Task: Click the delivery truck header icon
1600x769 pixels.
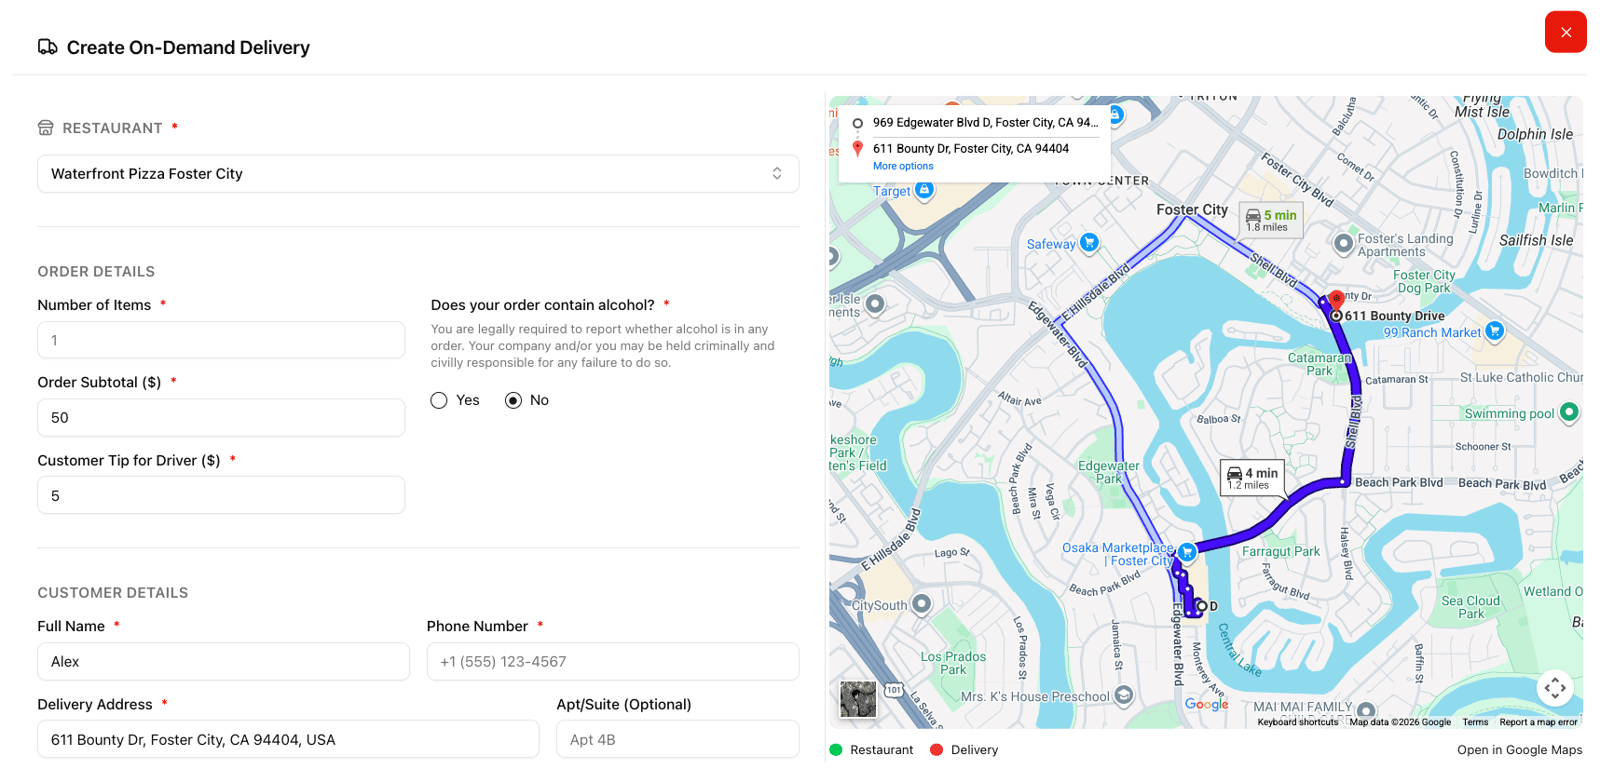Action: pos(47,47)
